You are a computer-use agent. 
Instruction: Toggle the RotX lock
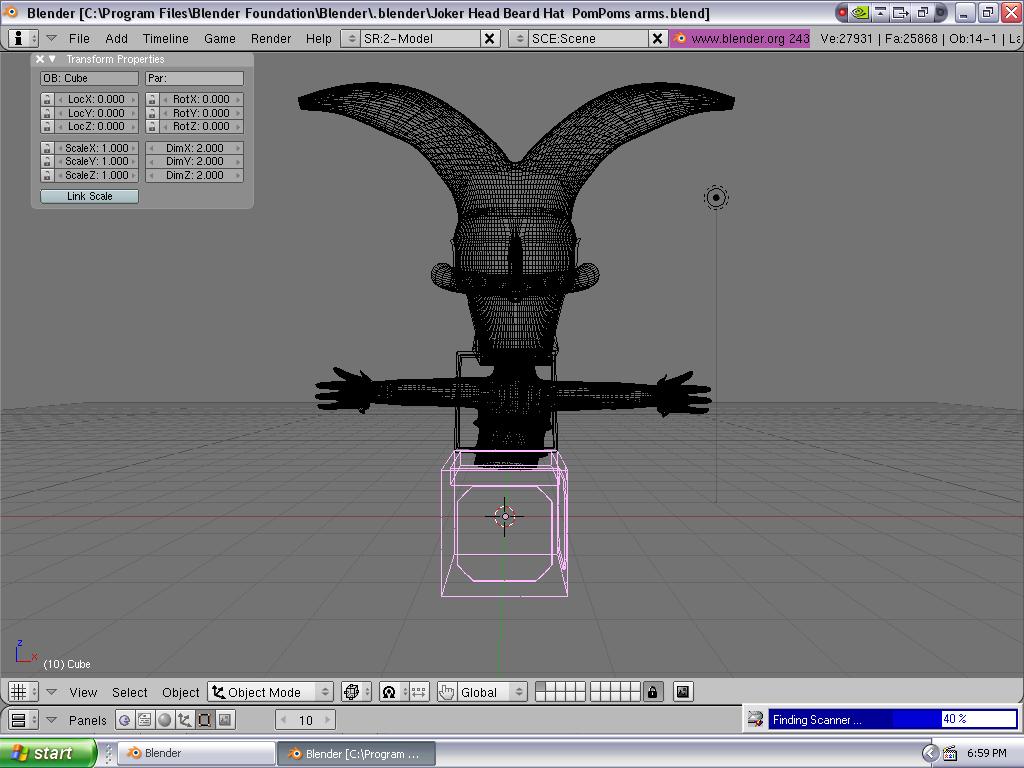[x=152, y=99]
